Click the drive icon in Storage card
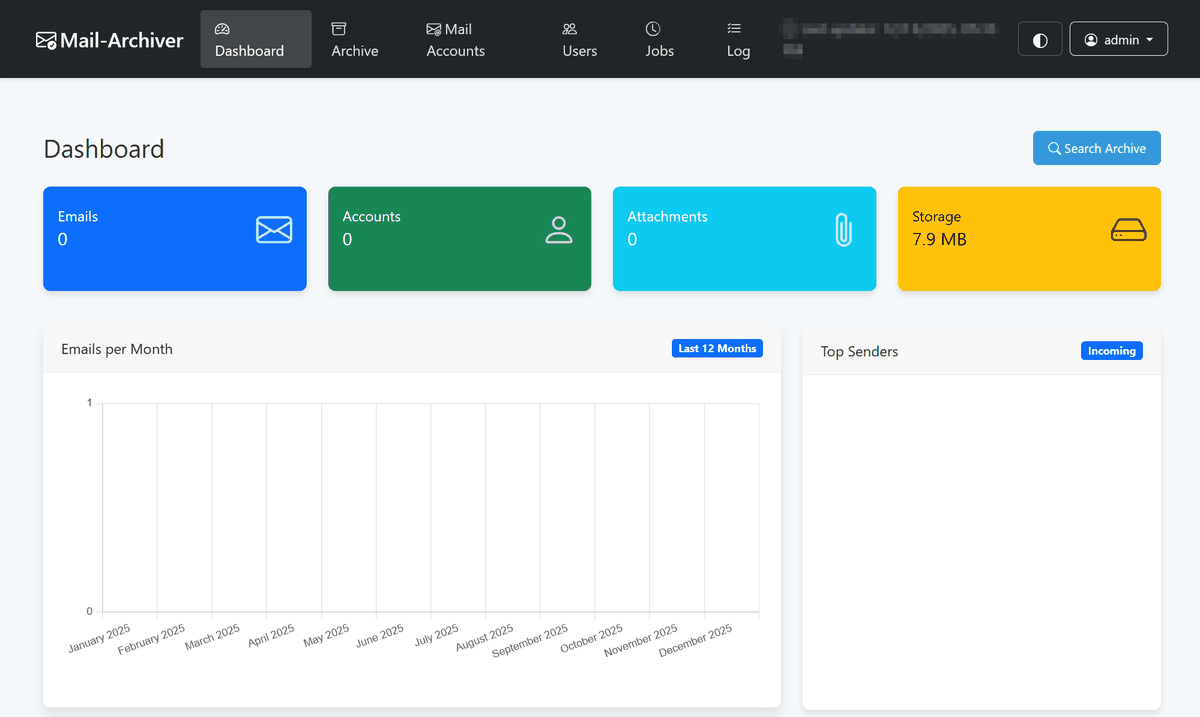This screenshot has width=1200, height=717. click(1128, 230)
